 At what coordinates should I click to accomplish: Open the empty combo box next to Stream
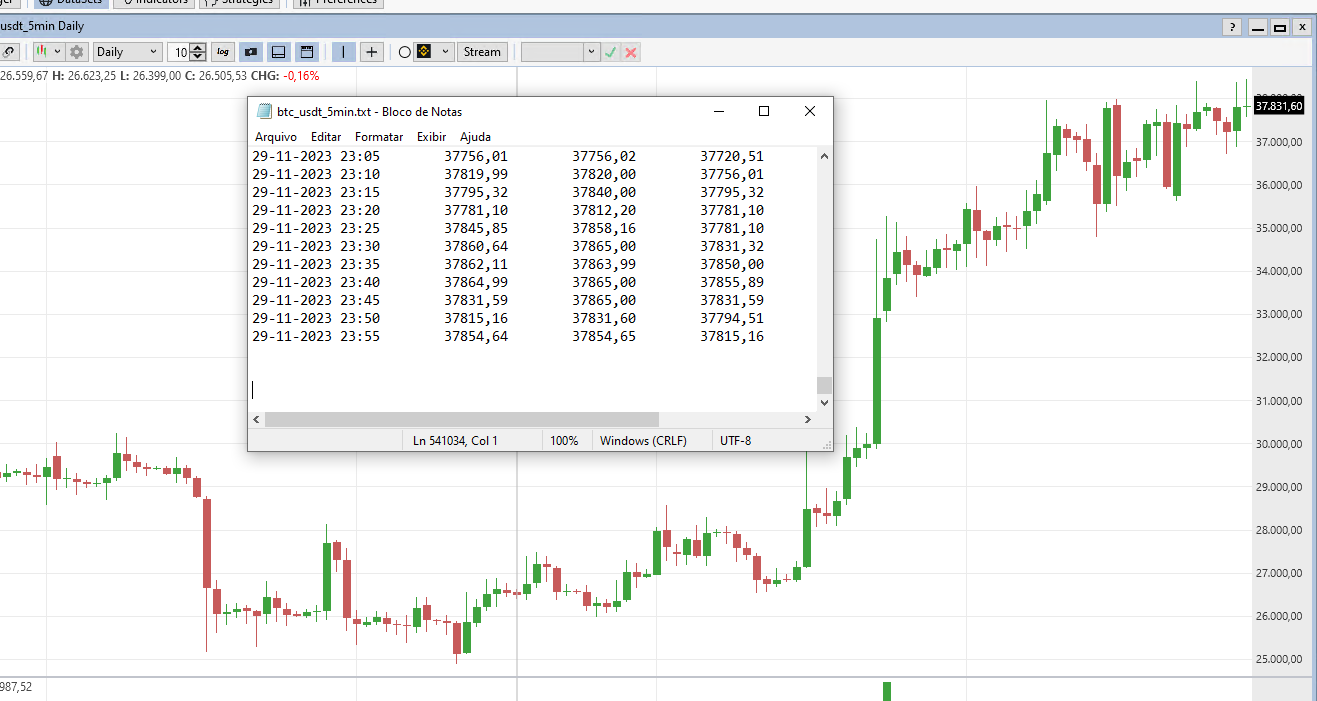point(560,52)
